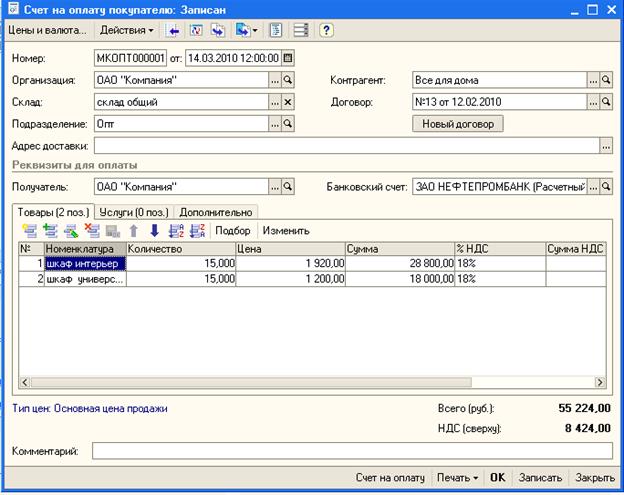Screen dimensions: 624x495
Task: Click into the Комментарий input field
Action: click(x=352, y=451)
